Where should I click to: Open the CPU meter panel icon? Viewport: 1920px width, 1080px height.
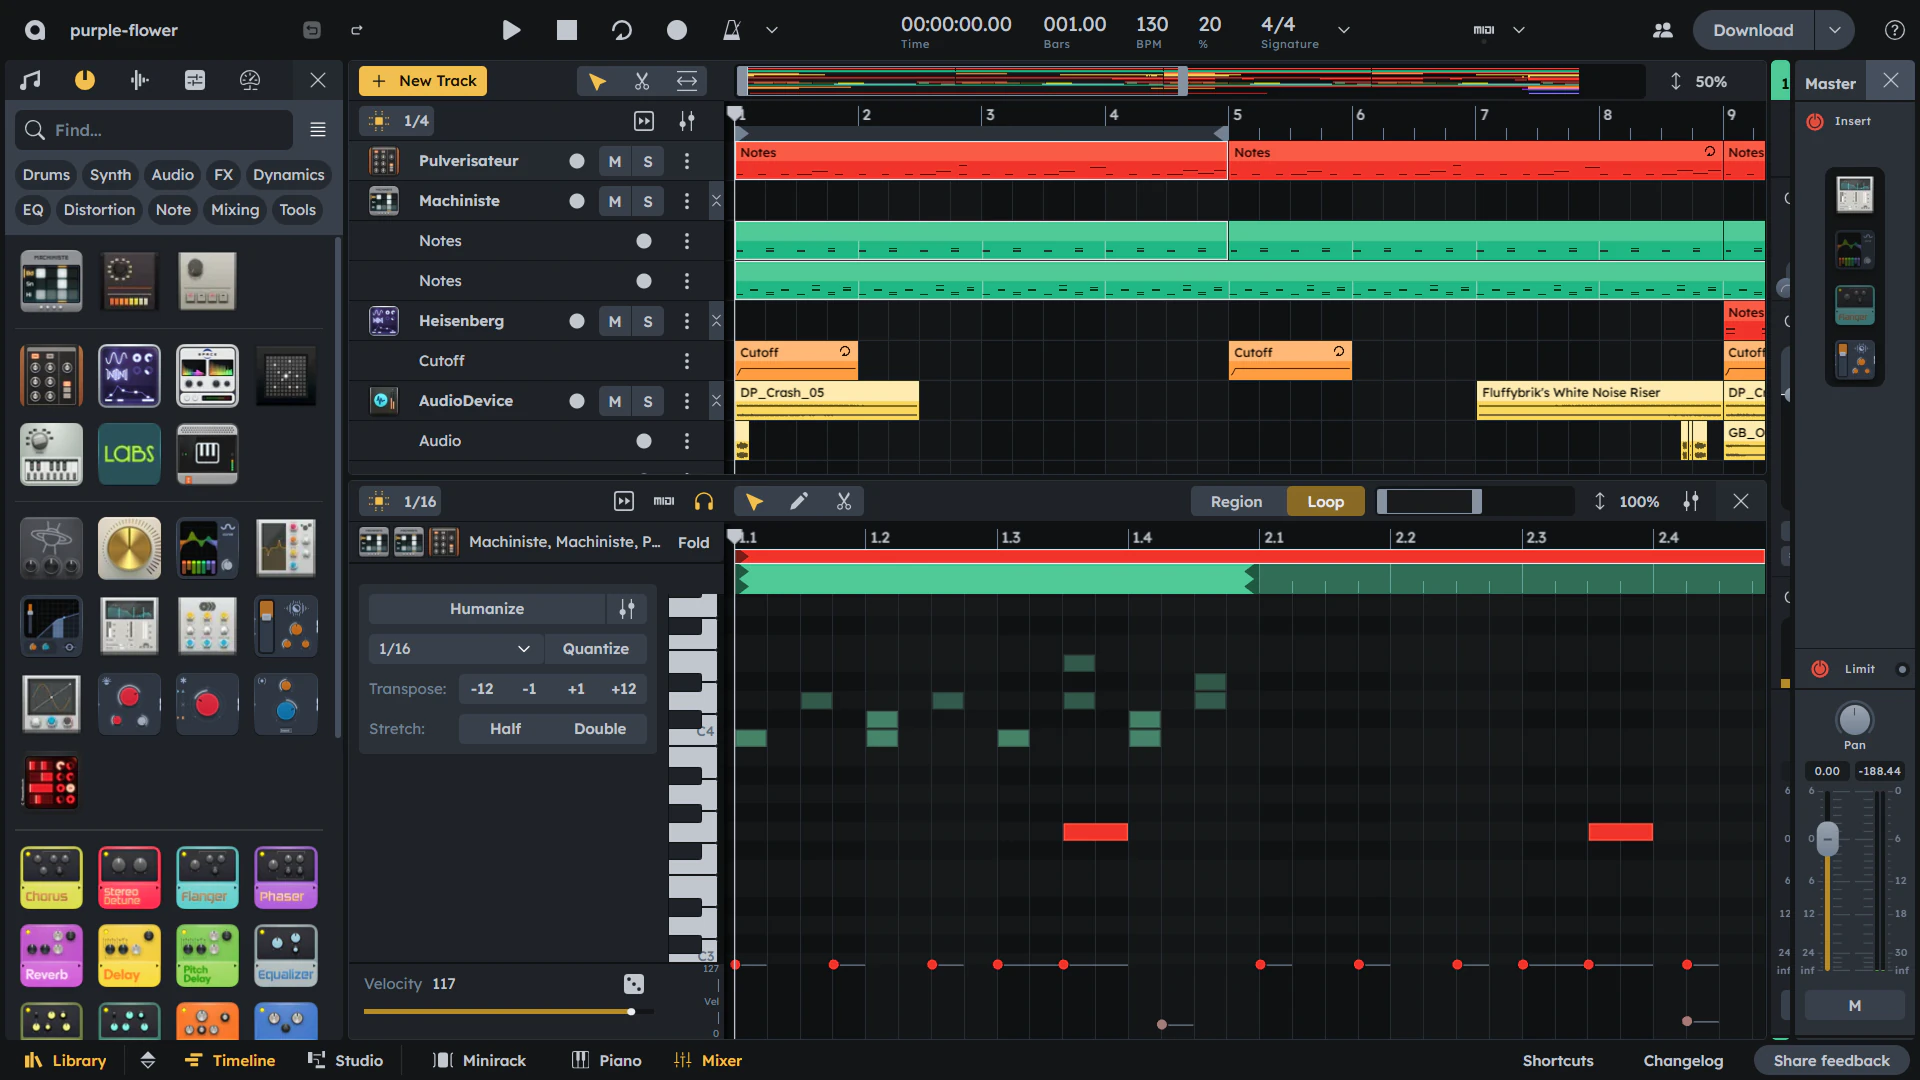[250, 80]
